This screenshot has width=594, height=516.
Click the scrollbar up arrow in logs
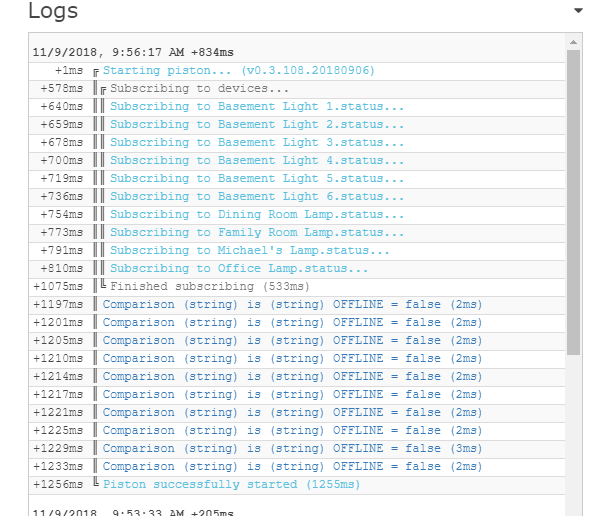(x=573, y=42)
